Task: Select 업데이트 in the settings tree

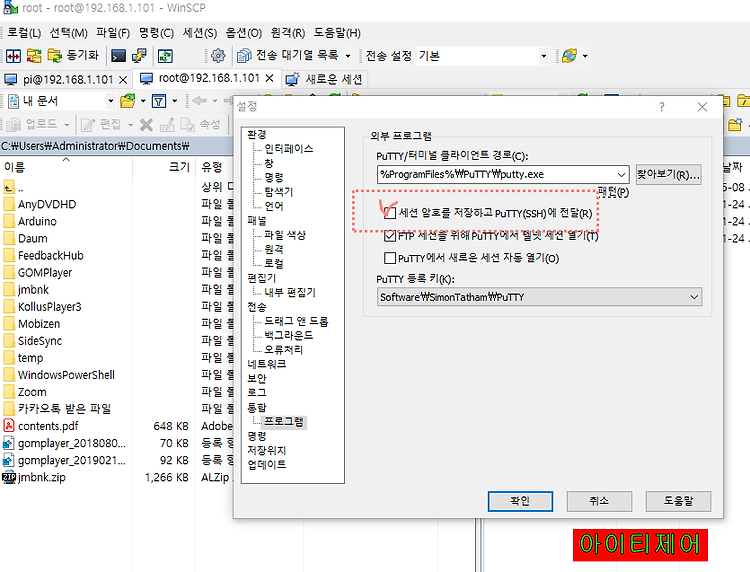Action: 267,464
